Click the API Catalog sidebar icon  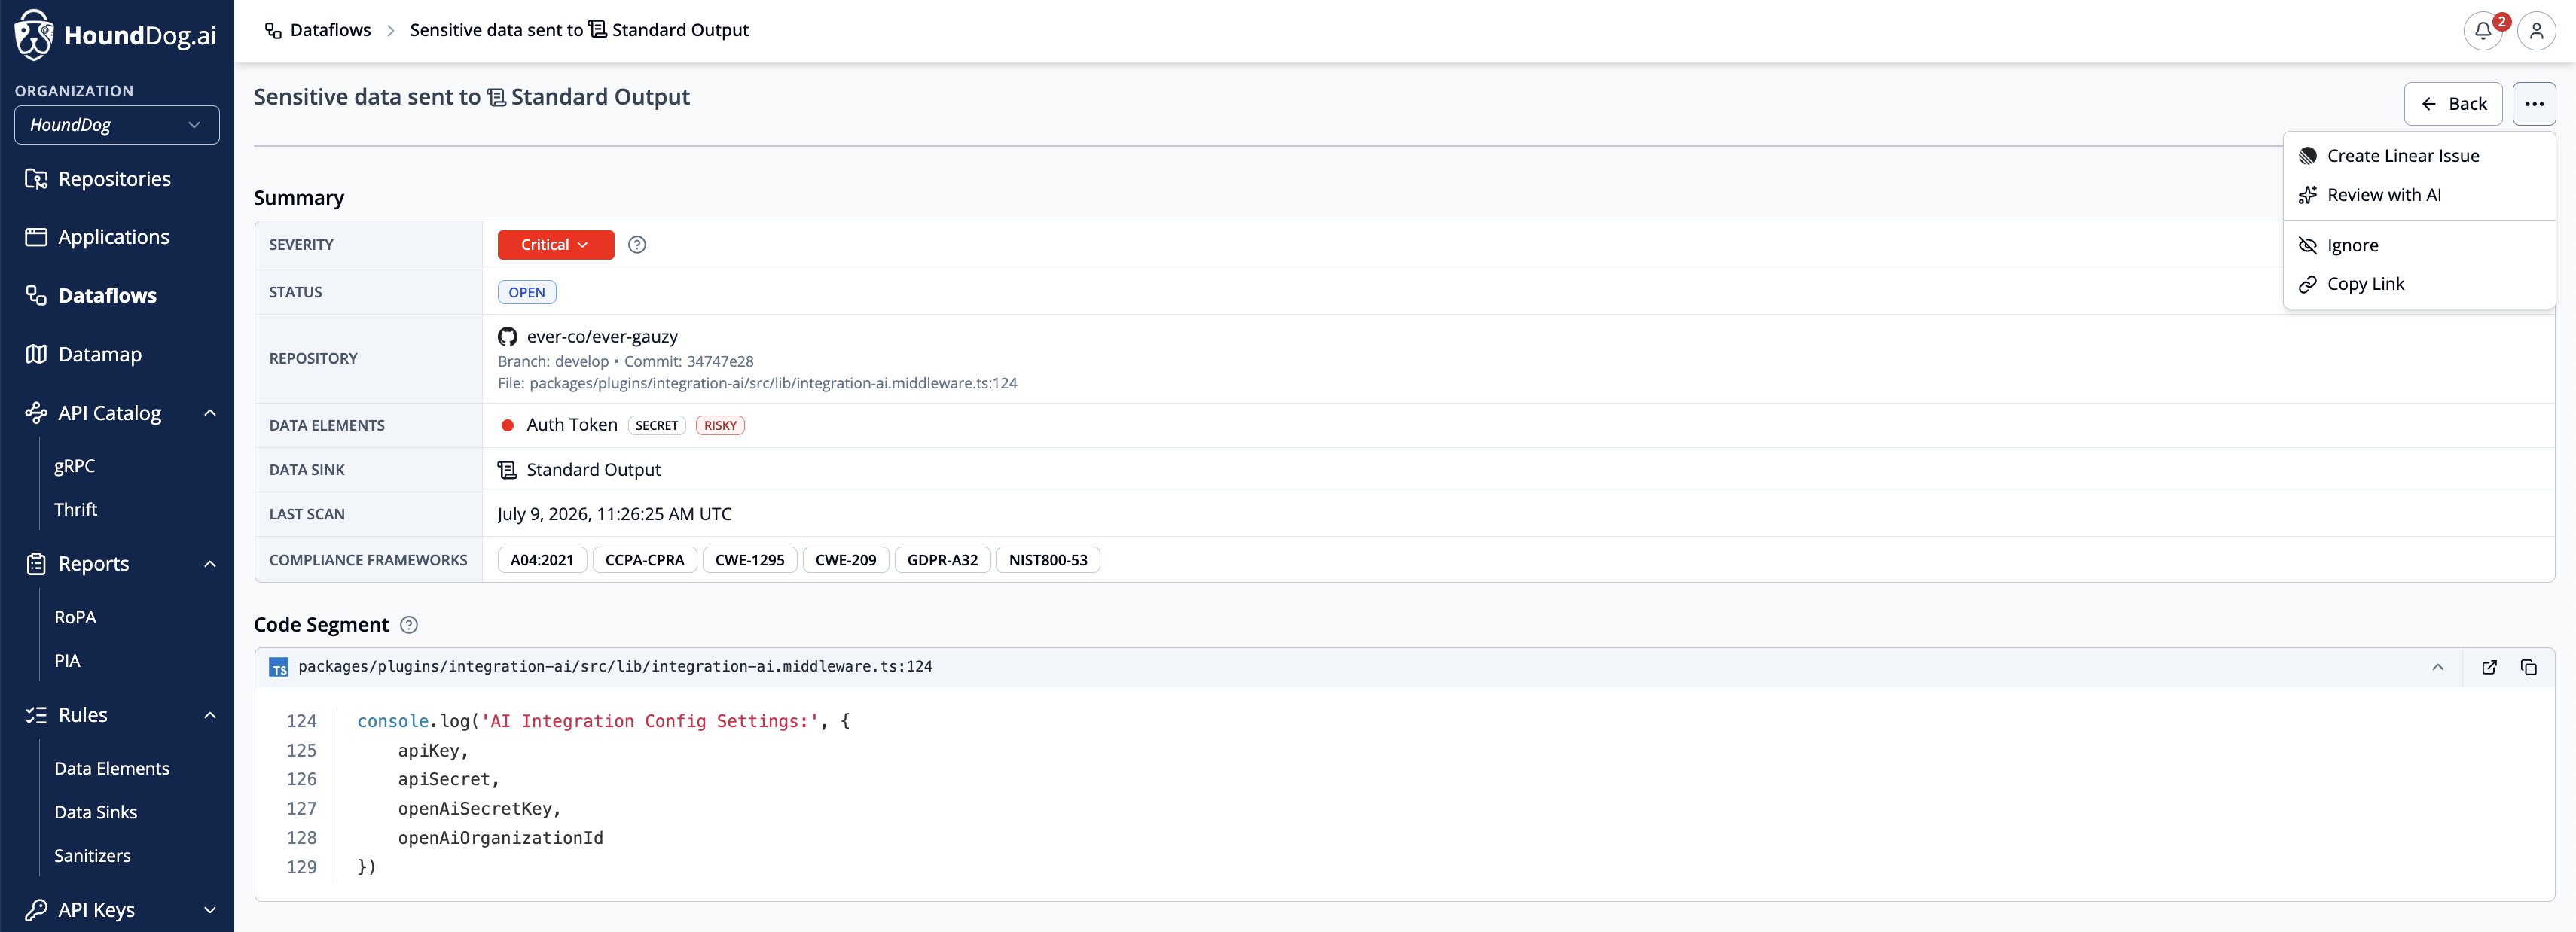click(36, 413)
